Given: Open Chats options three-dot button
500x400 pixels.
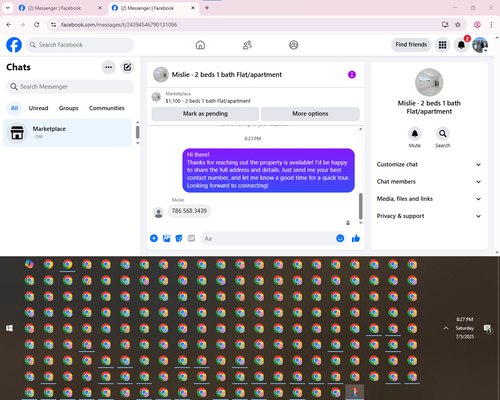Looking at the screenshot, I should click(x=108, y=67).
